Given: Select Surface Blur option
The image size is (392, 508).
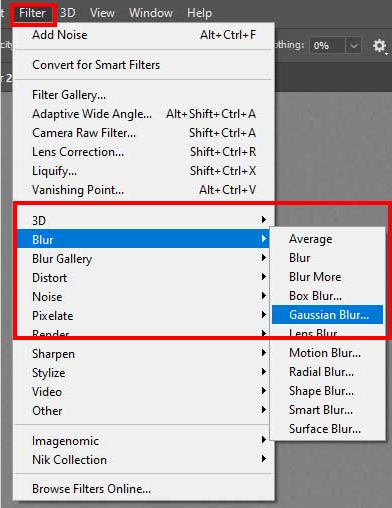Looking at the screenshot, I should coord(325,429).
